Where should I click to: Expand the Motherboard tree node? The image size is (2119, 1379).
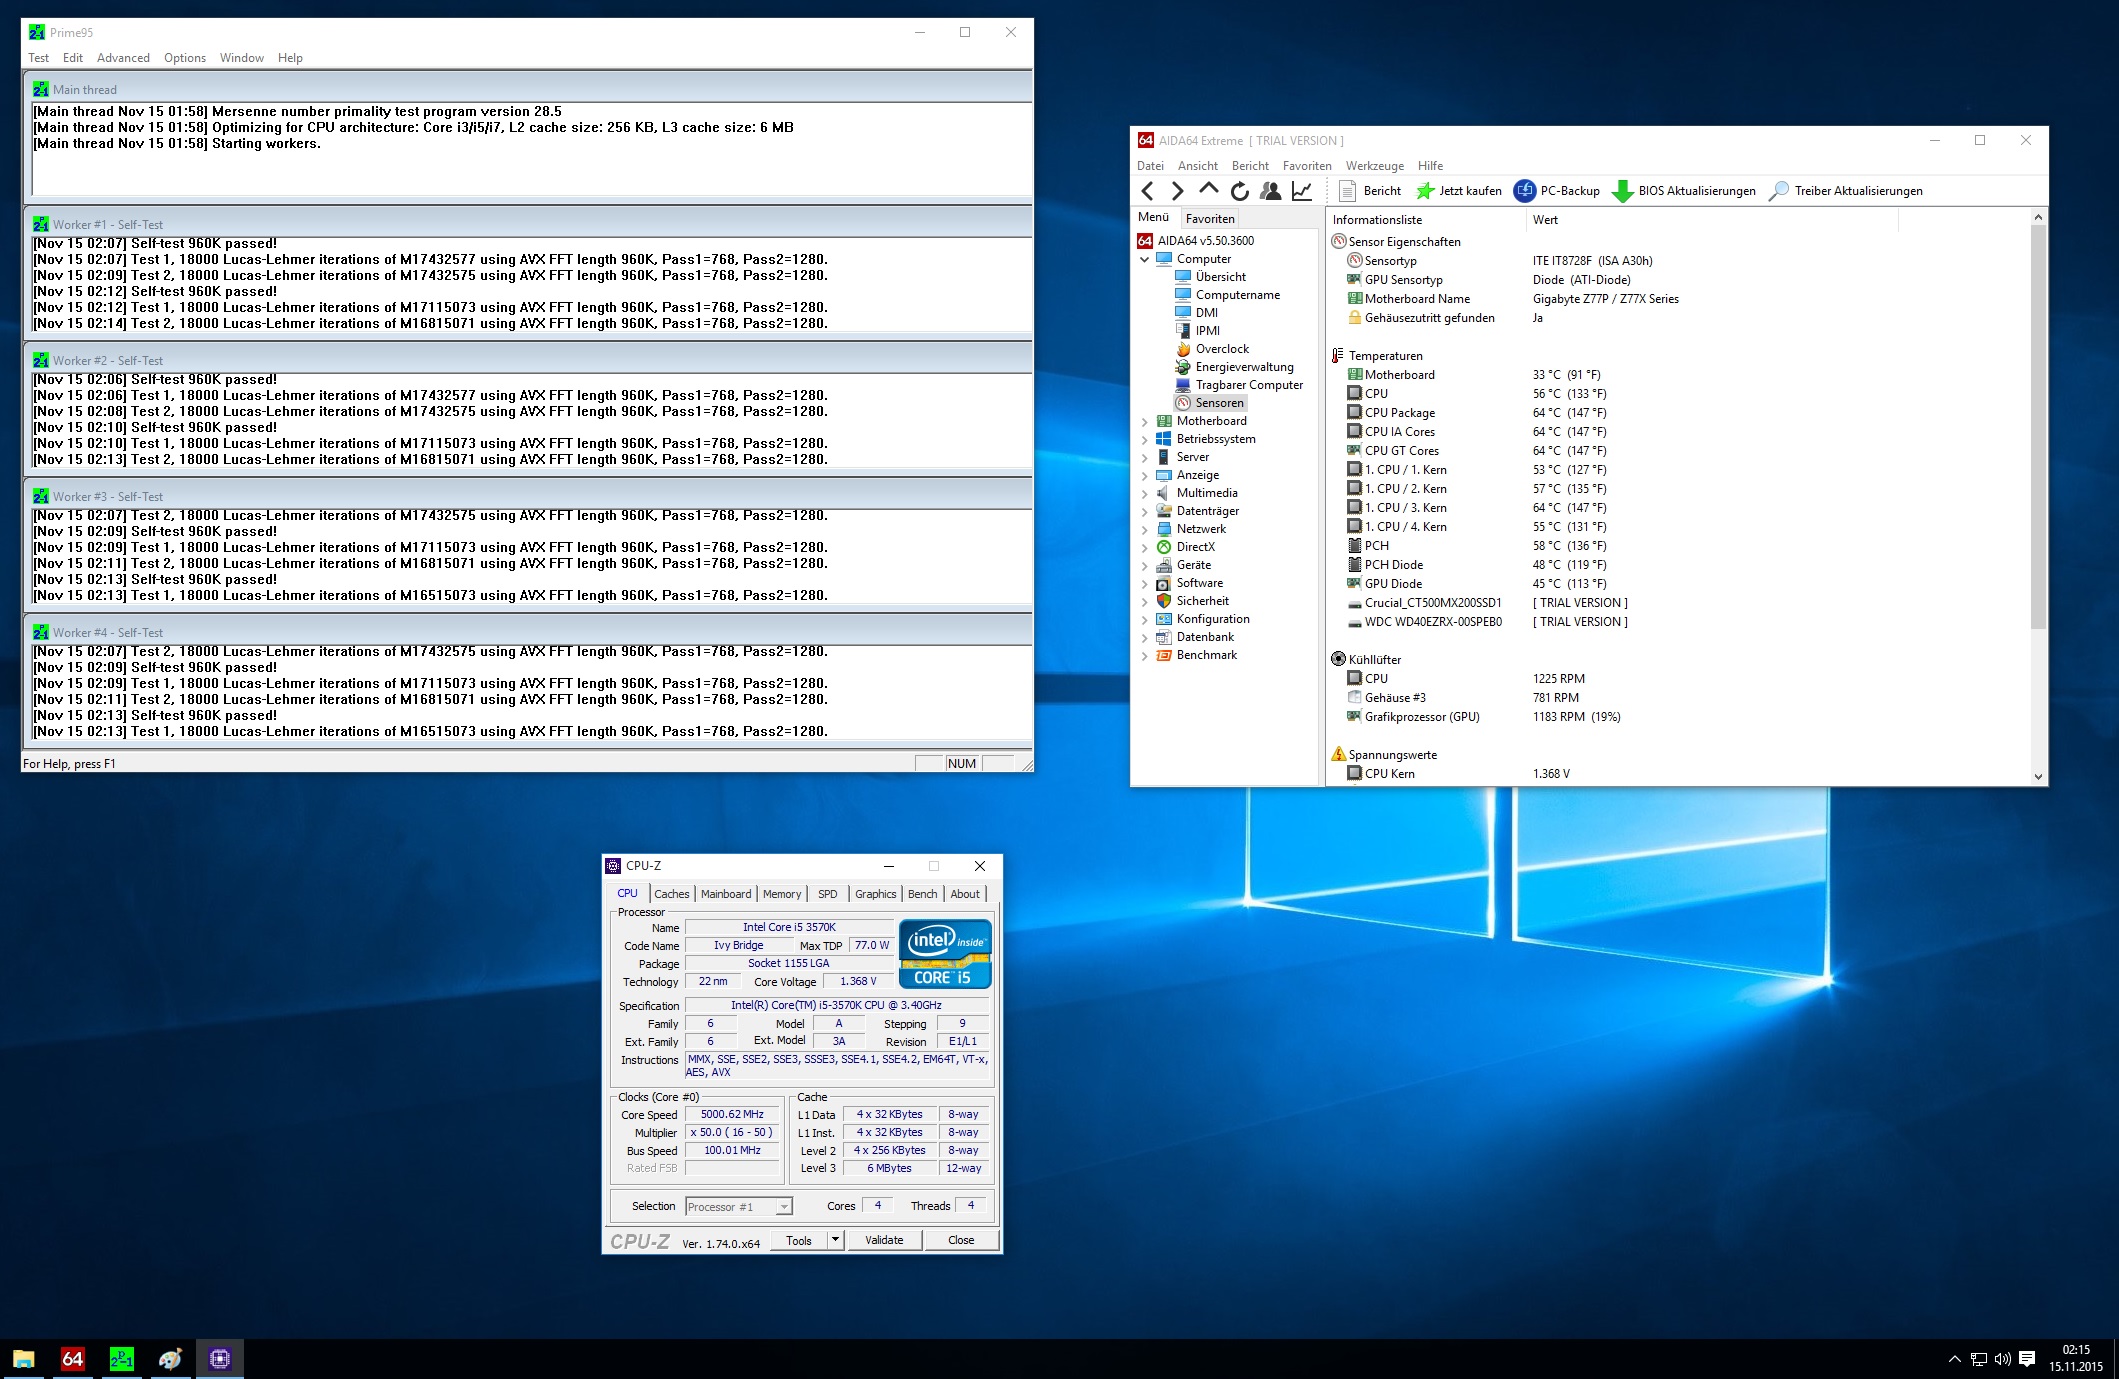tap(1145, 422)
